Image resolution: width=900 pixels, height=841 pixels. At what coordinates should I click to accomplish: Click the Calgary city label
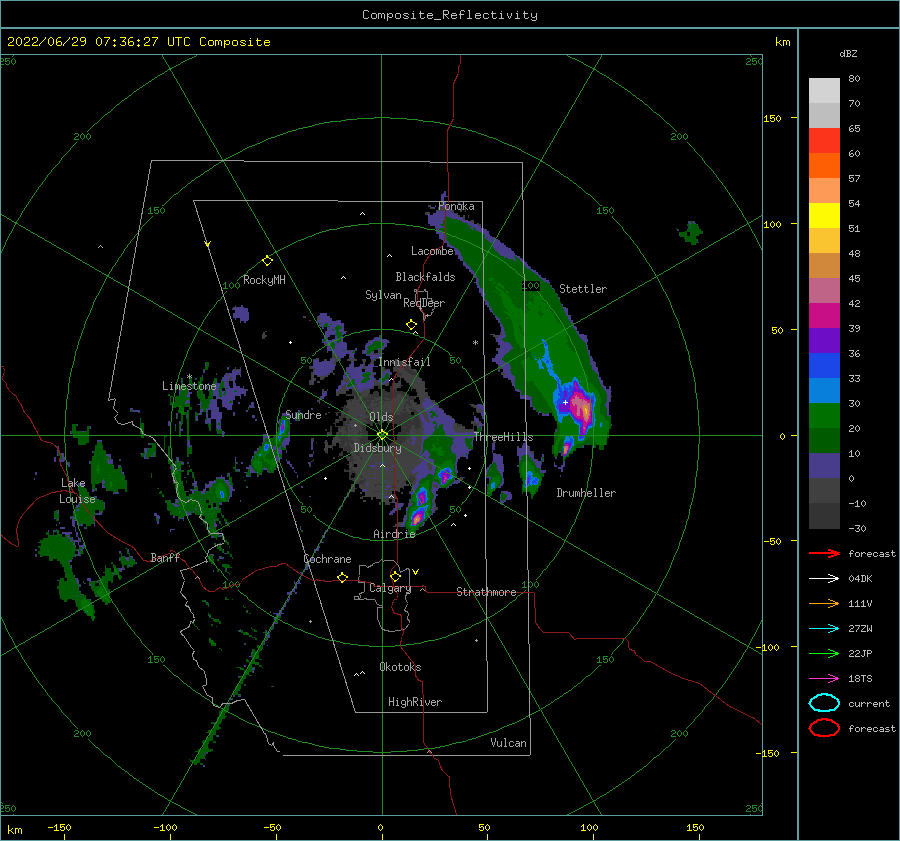[390, 588]
